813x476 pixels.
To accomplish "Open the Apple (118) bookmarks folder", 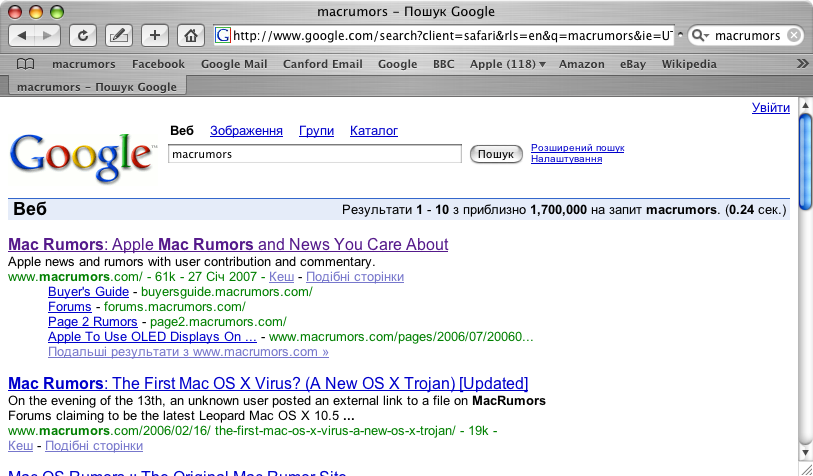I will coord(508,64).
